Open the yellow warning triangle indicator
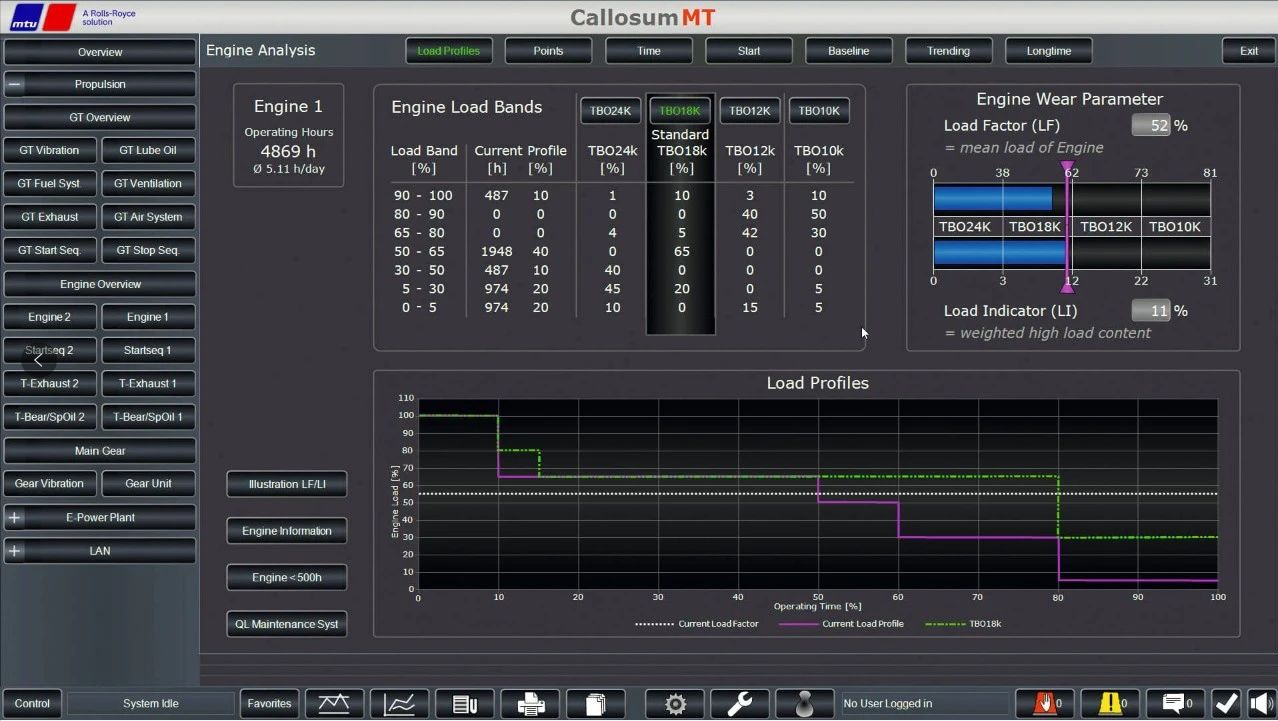The image size is (1278, 721). coord(1112,704)
